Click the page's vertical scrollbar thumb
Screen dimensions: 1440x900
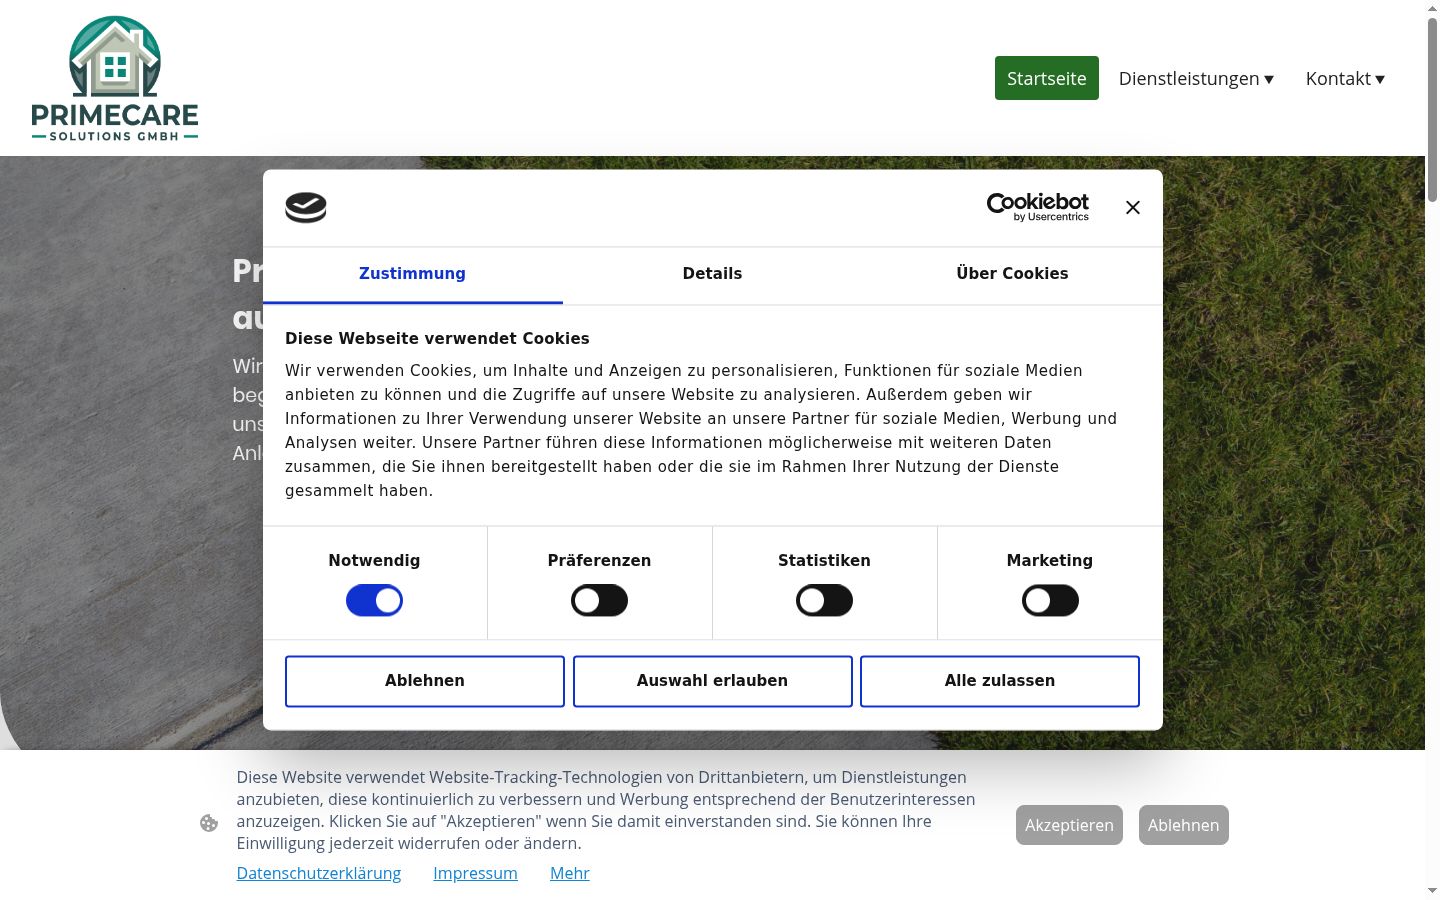click(1432, 110)
